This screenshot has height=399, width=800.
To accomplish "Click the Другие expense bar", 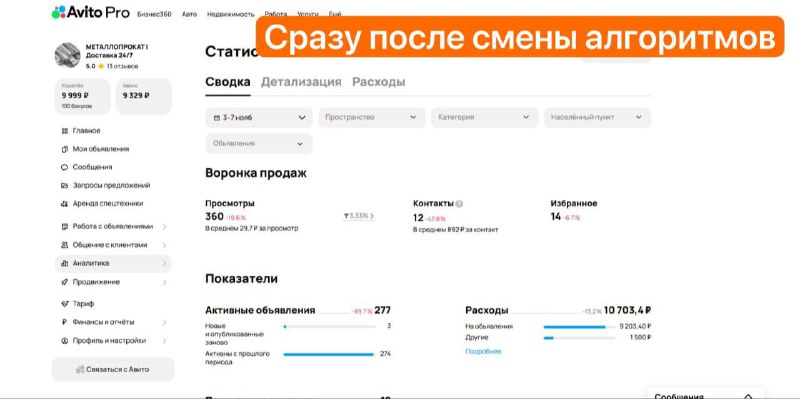I will [x=579, y=338].
